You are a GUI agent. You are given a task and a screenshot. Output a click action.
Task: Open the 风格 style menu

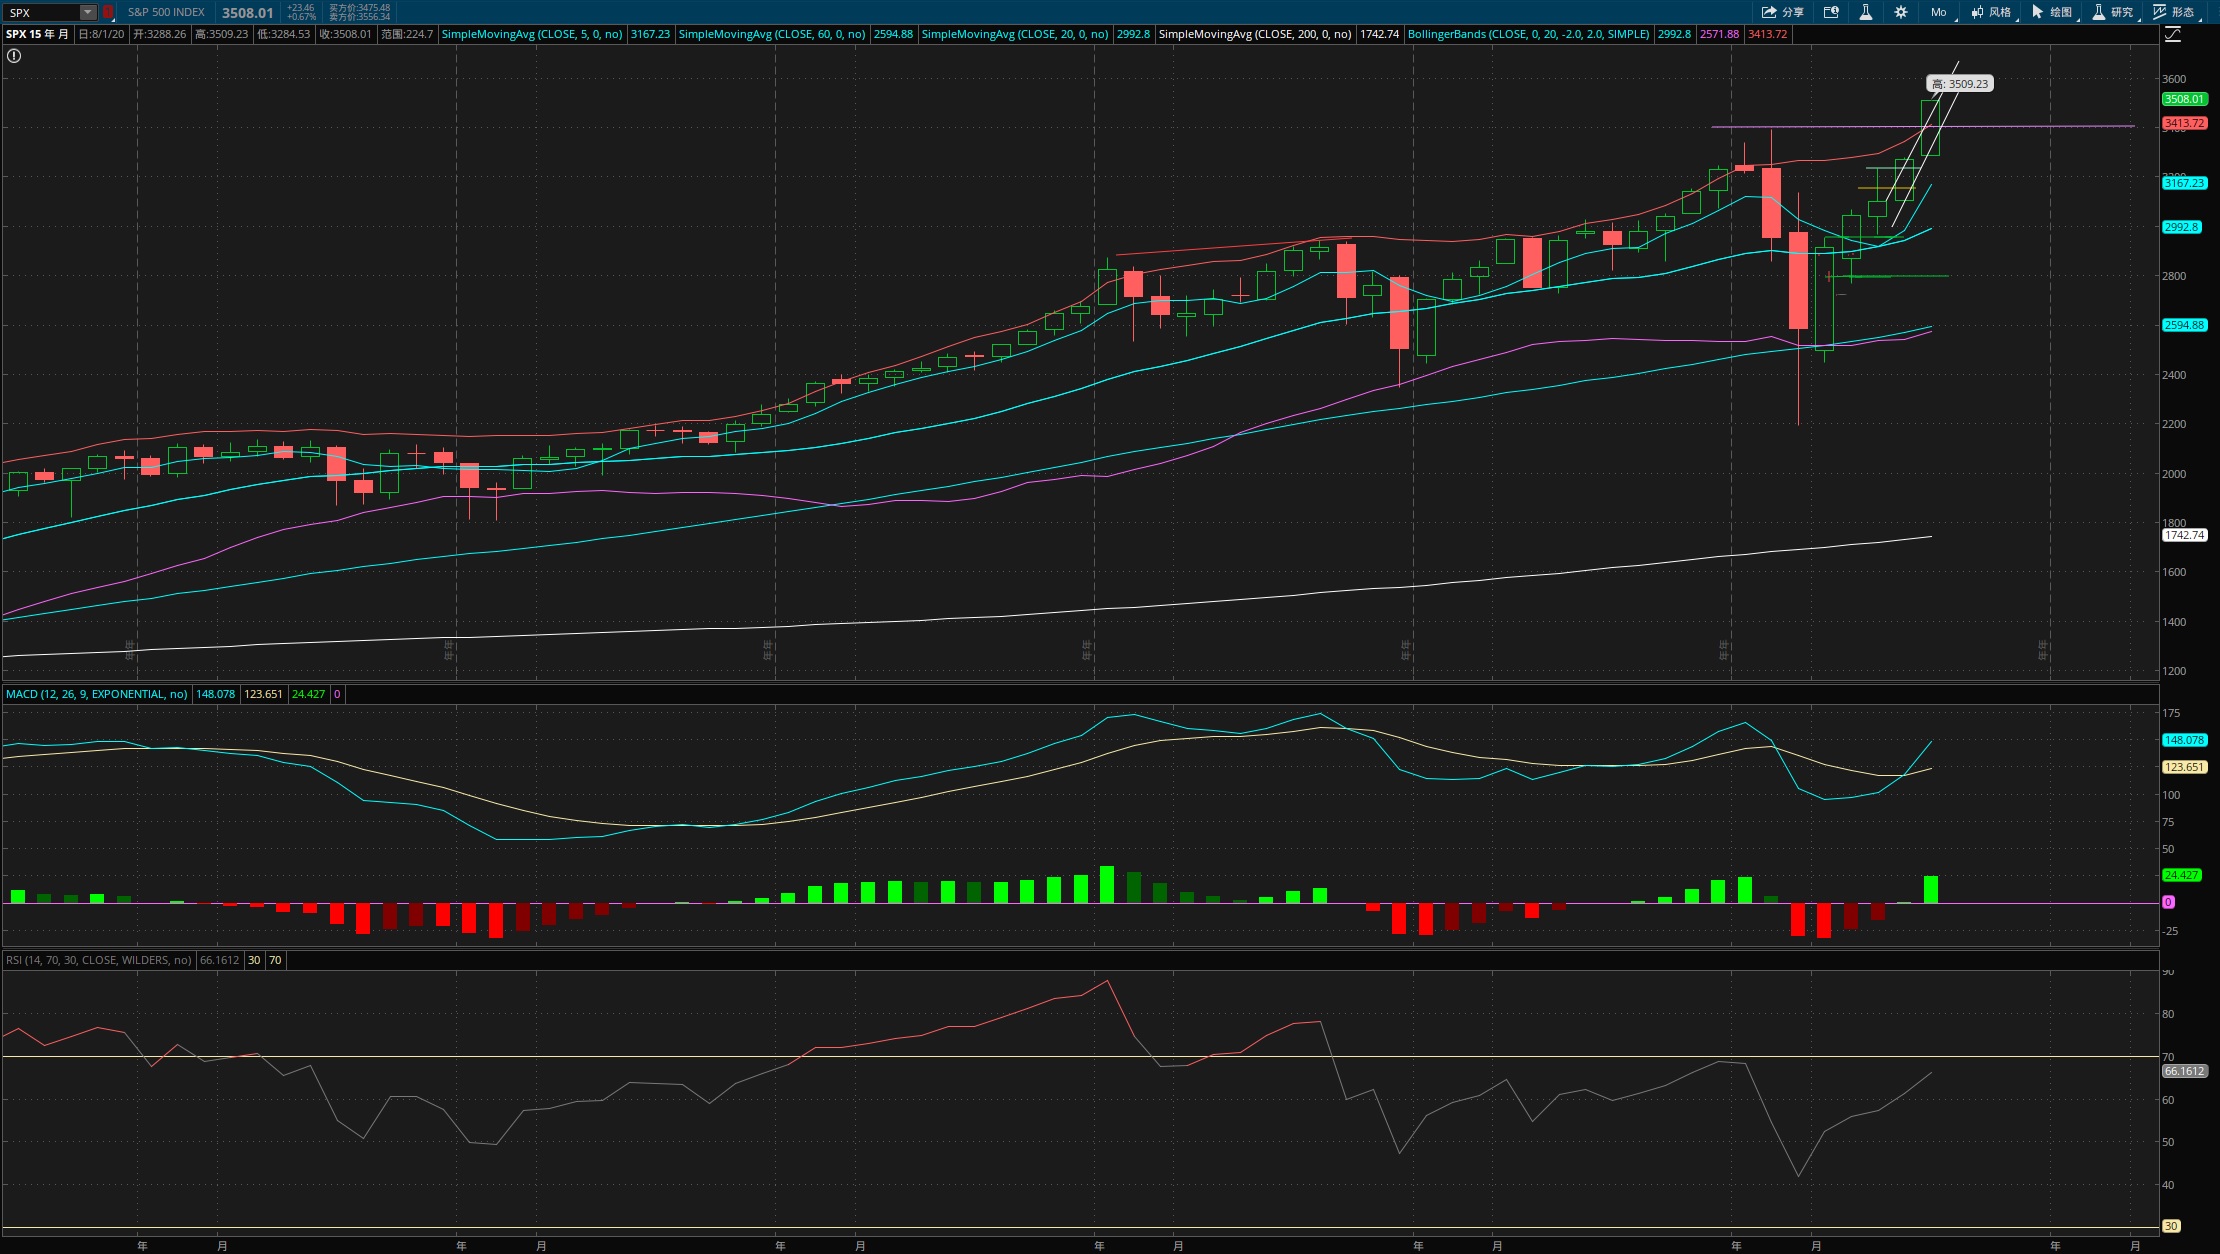[1991, 12]
